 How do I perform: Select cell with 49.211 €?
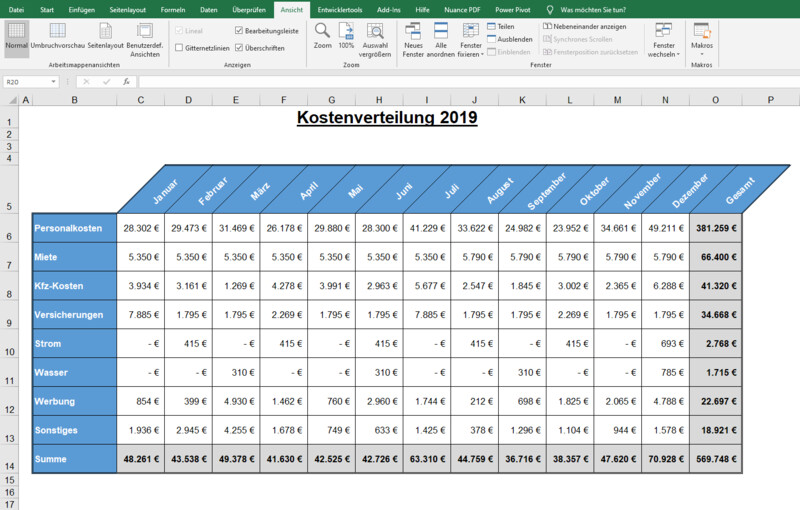[665, 228]
